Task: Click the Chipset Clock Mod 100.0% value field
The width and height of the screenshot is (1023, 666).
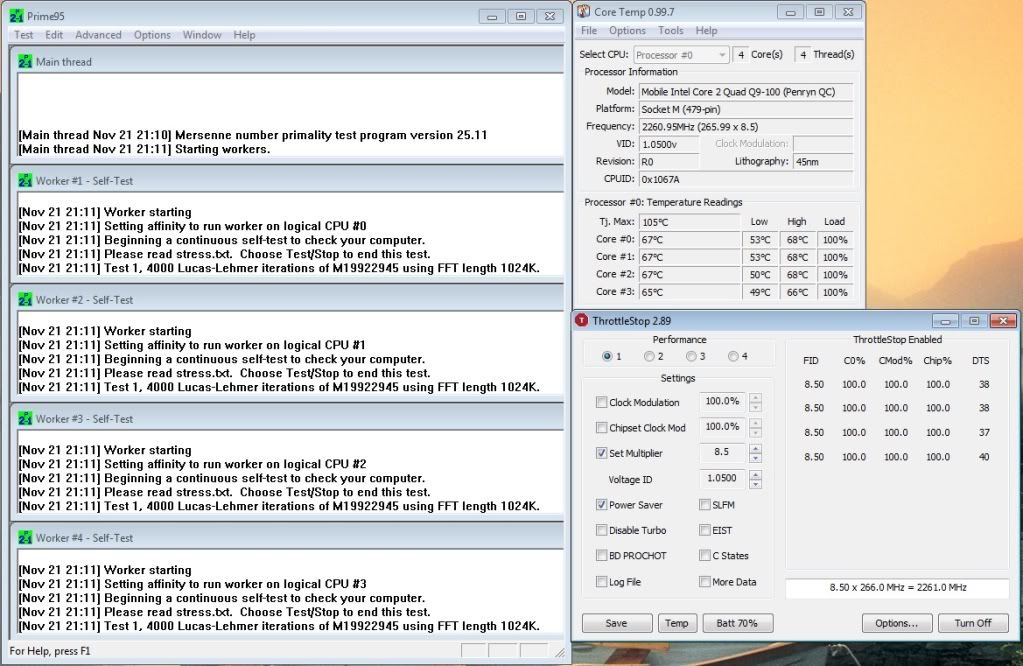Action: (722, 427)
